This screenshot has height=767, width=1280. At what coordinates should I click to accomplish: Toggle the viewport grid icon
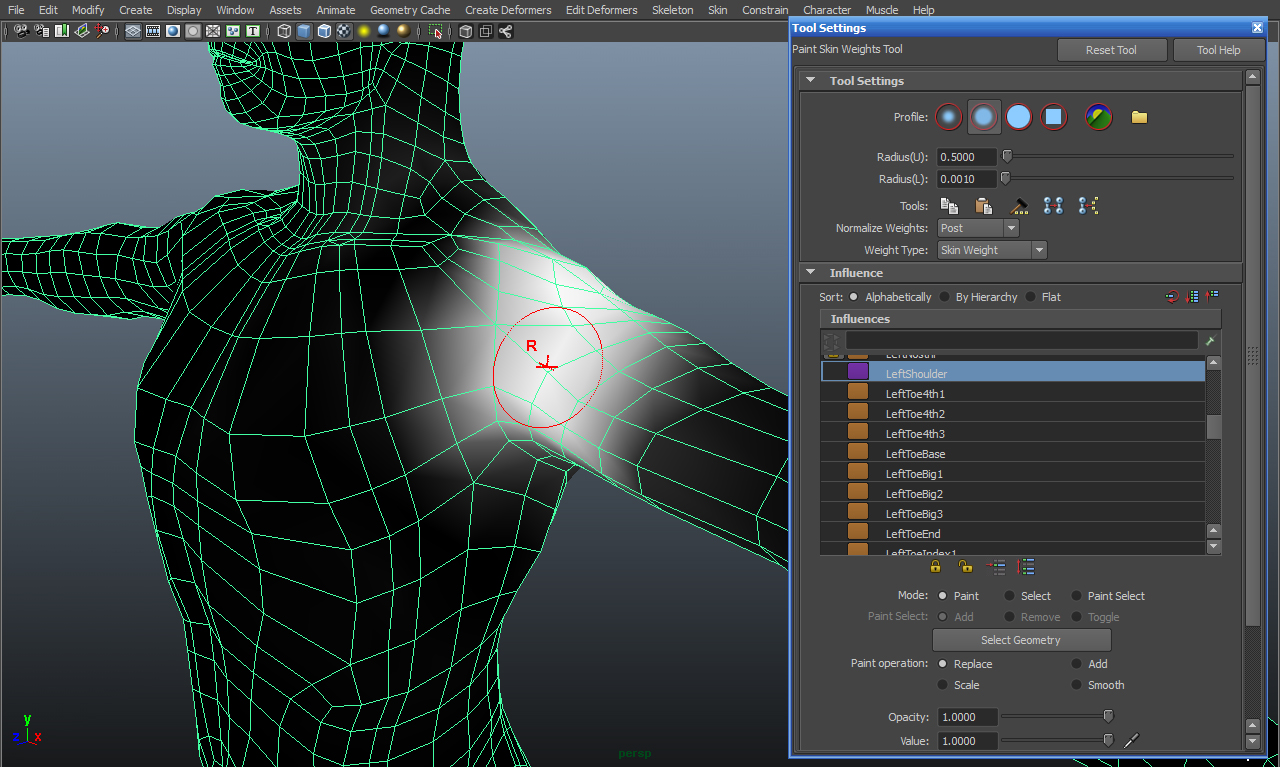pos(133,31)
